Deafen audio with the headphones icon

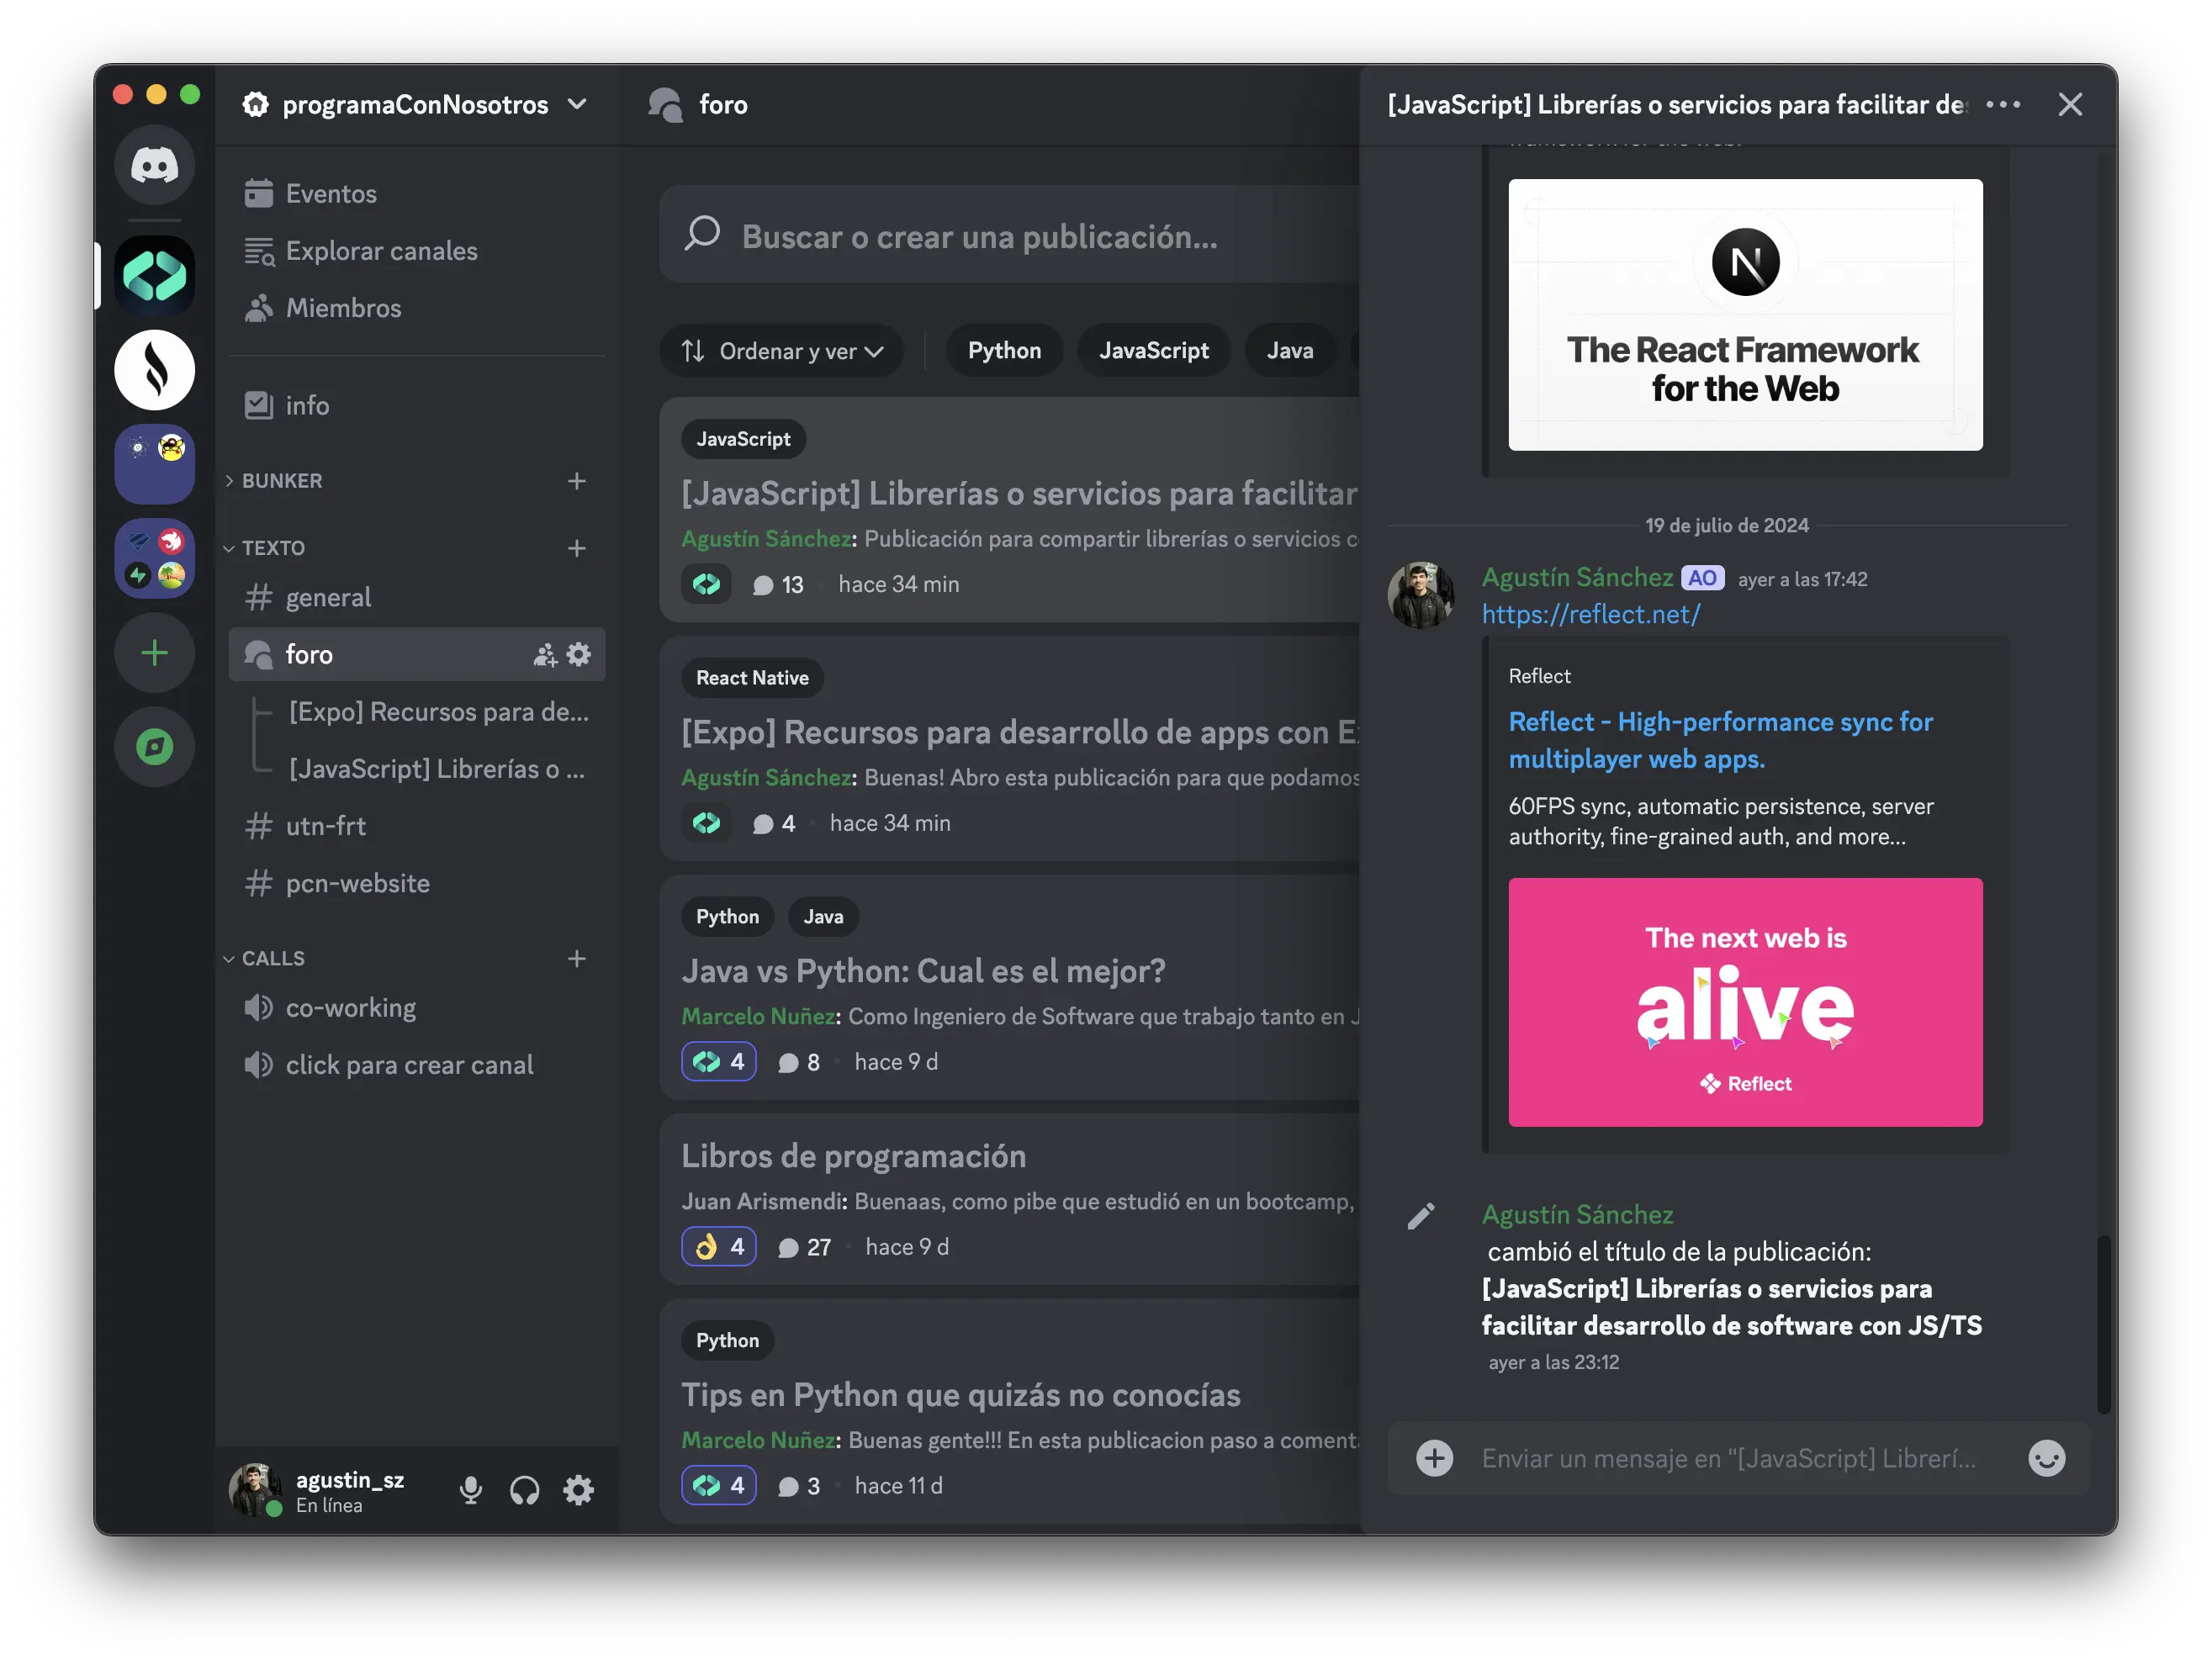tap(524, 1490)
